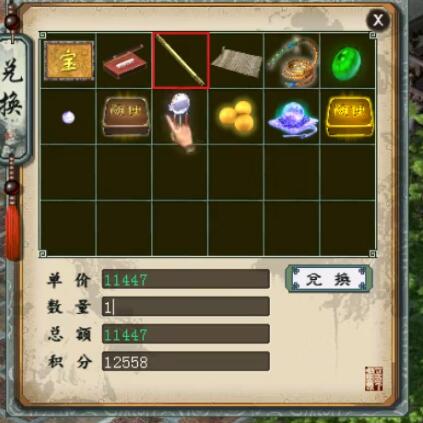This screenshot has width=423, height=423.
Task: Click the 总额 total amount field
Action: 186,334
